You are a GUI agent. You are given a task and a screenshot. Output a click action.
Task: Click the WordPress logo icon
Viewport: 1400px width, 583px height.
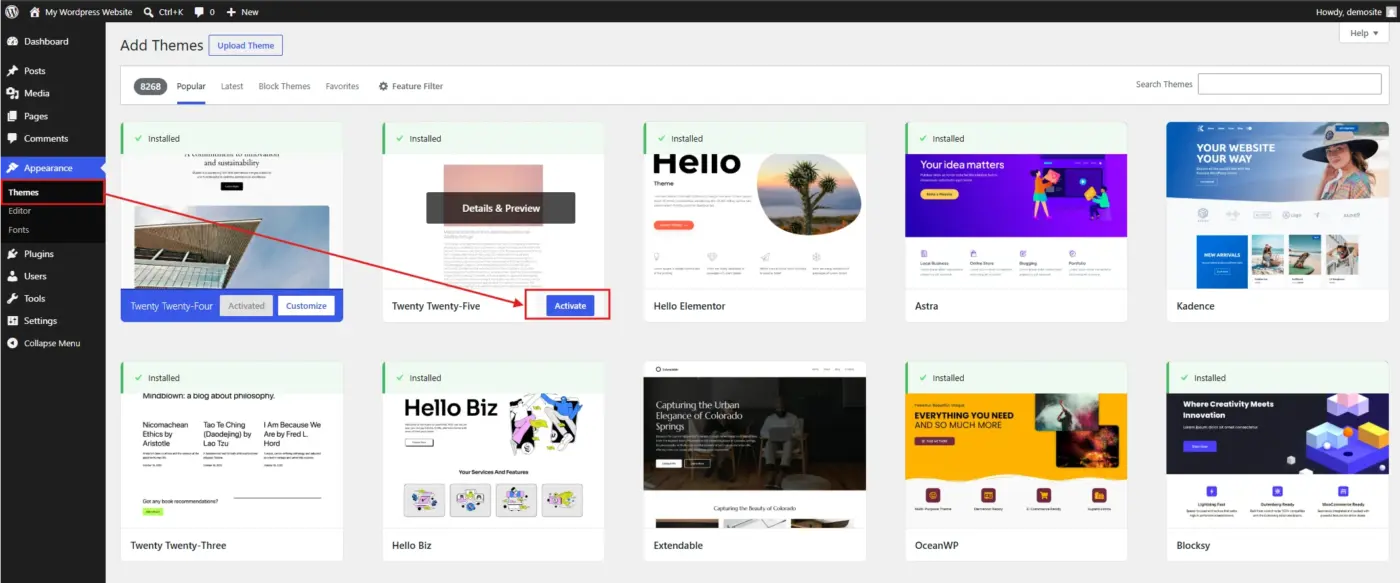pyautogui.click(x=12, y=12)
